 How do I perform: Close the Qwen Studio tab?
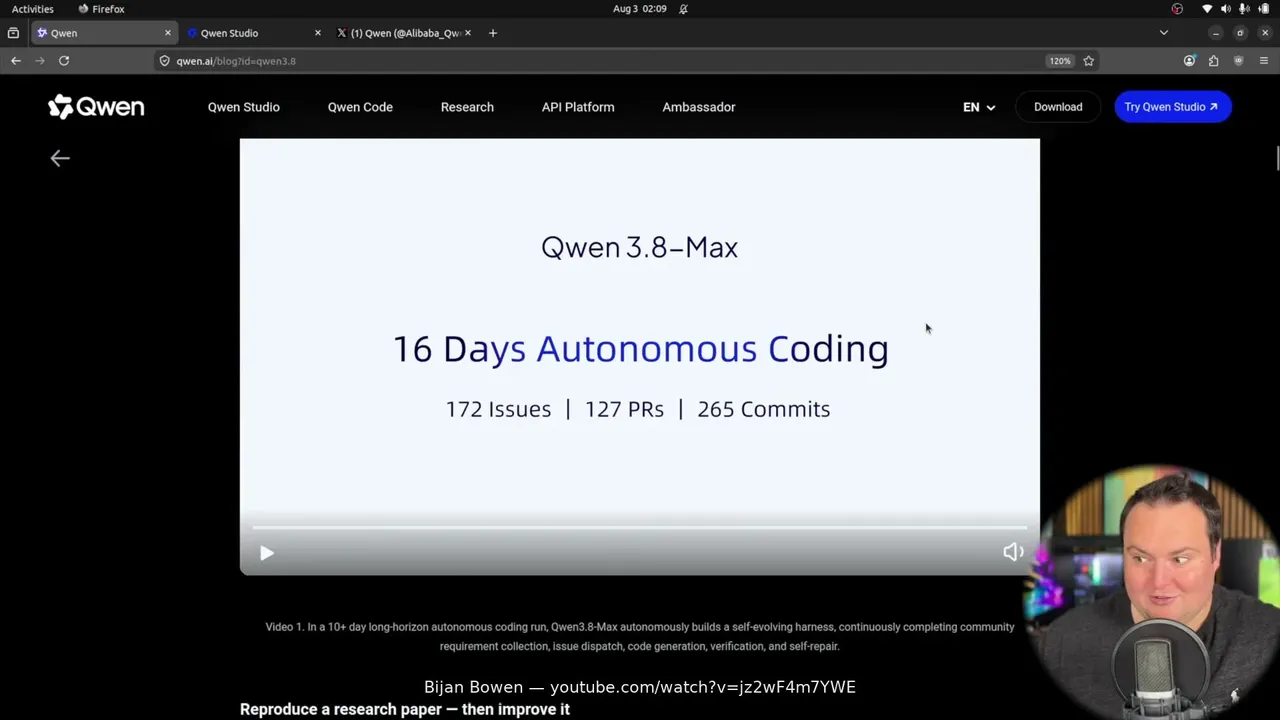[318, 33]
